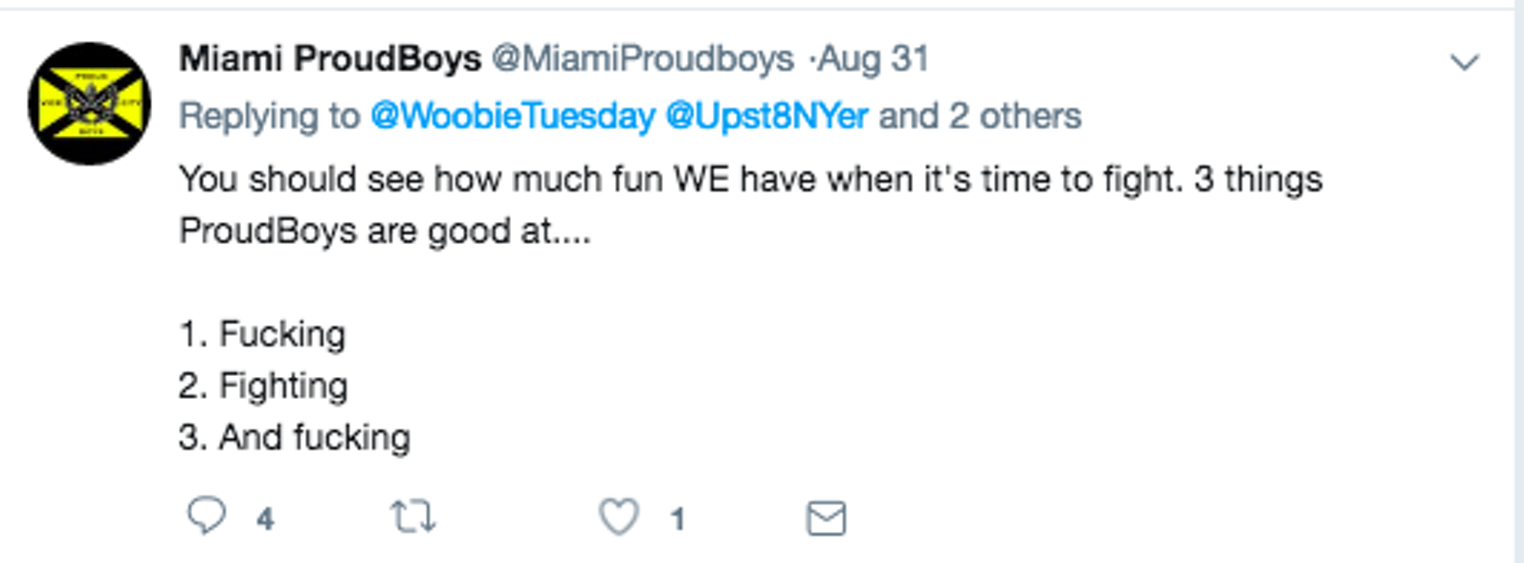Send tweet via the envelope message icon
Screen dimensions: 1524x563
pos(826,518)
